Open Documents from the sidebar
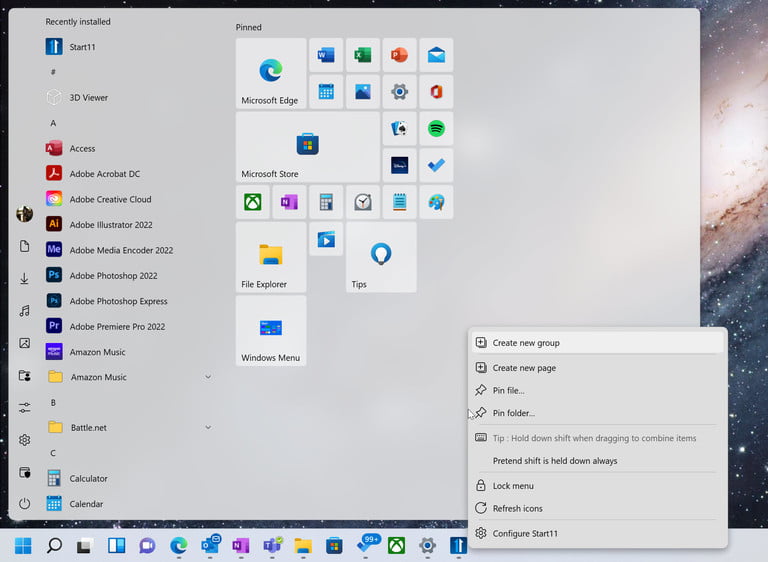 pos(24,246)
